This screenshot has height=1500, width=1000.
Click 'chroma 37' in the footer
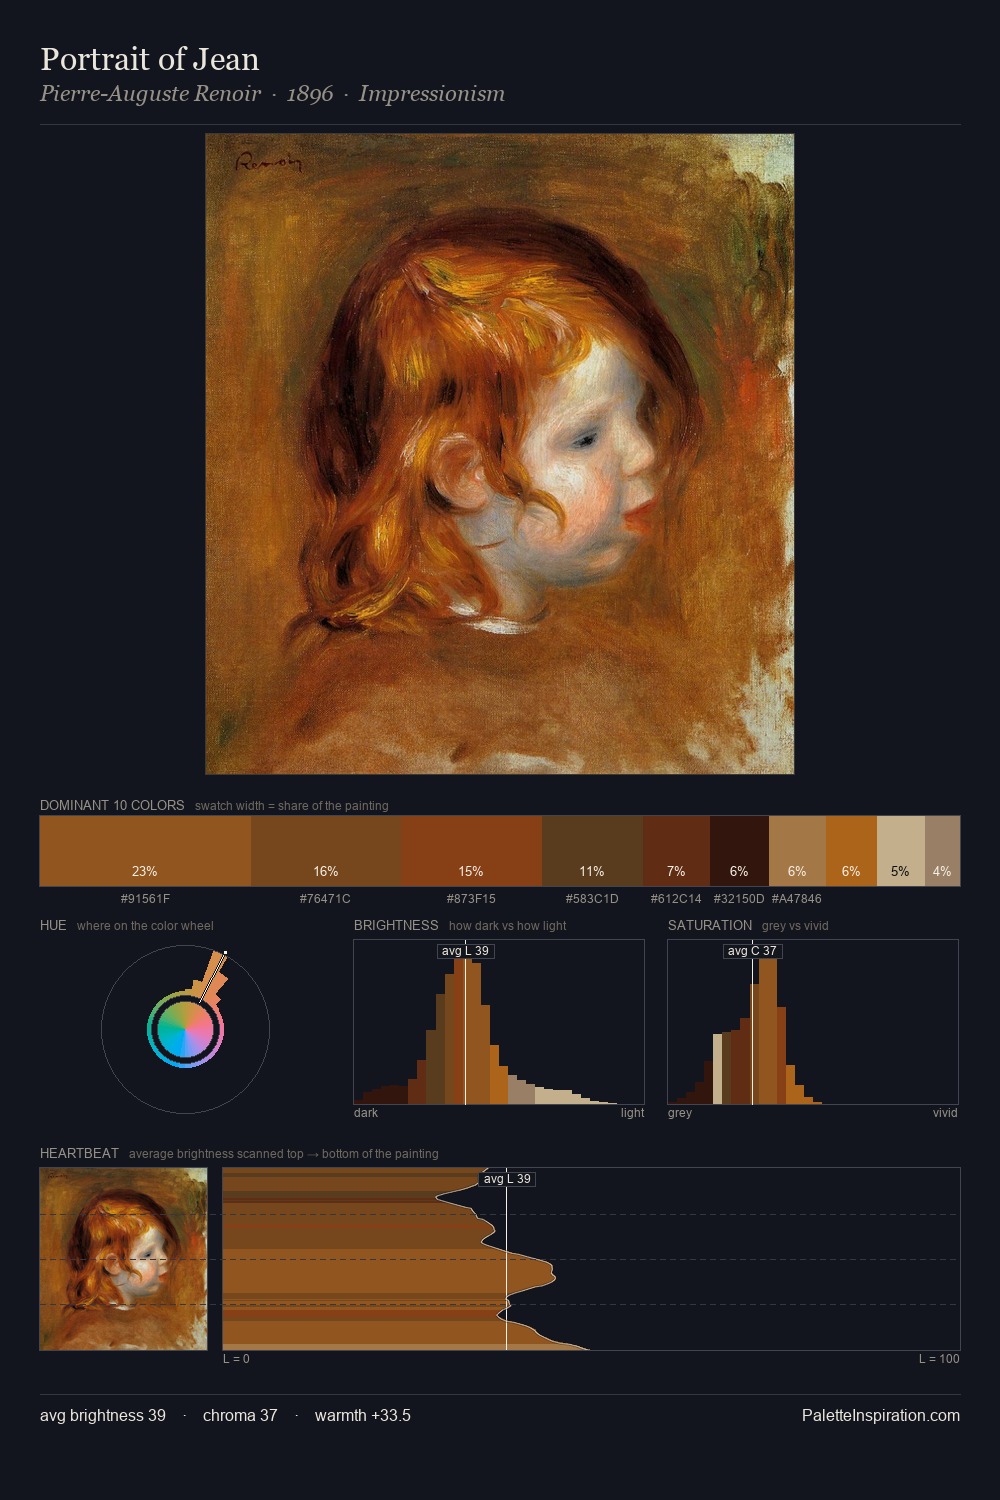tap(240, 1415)
